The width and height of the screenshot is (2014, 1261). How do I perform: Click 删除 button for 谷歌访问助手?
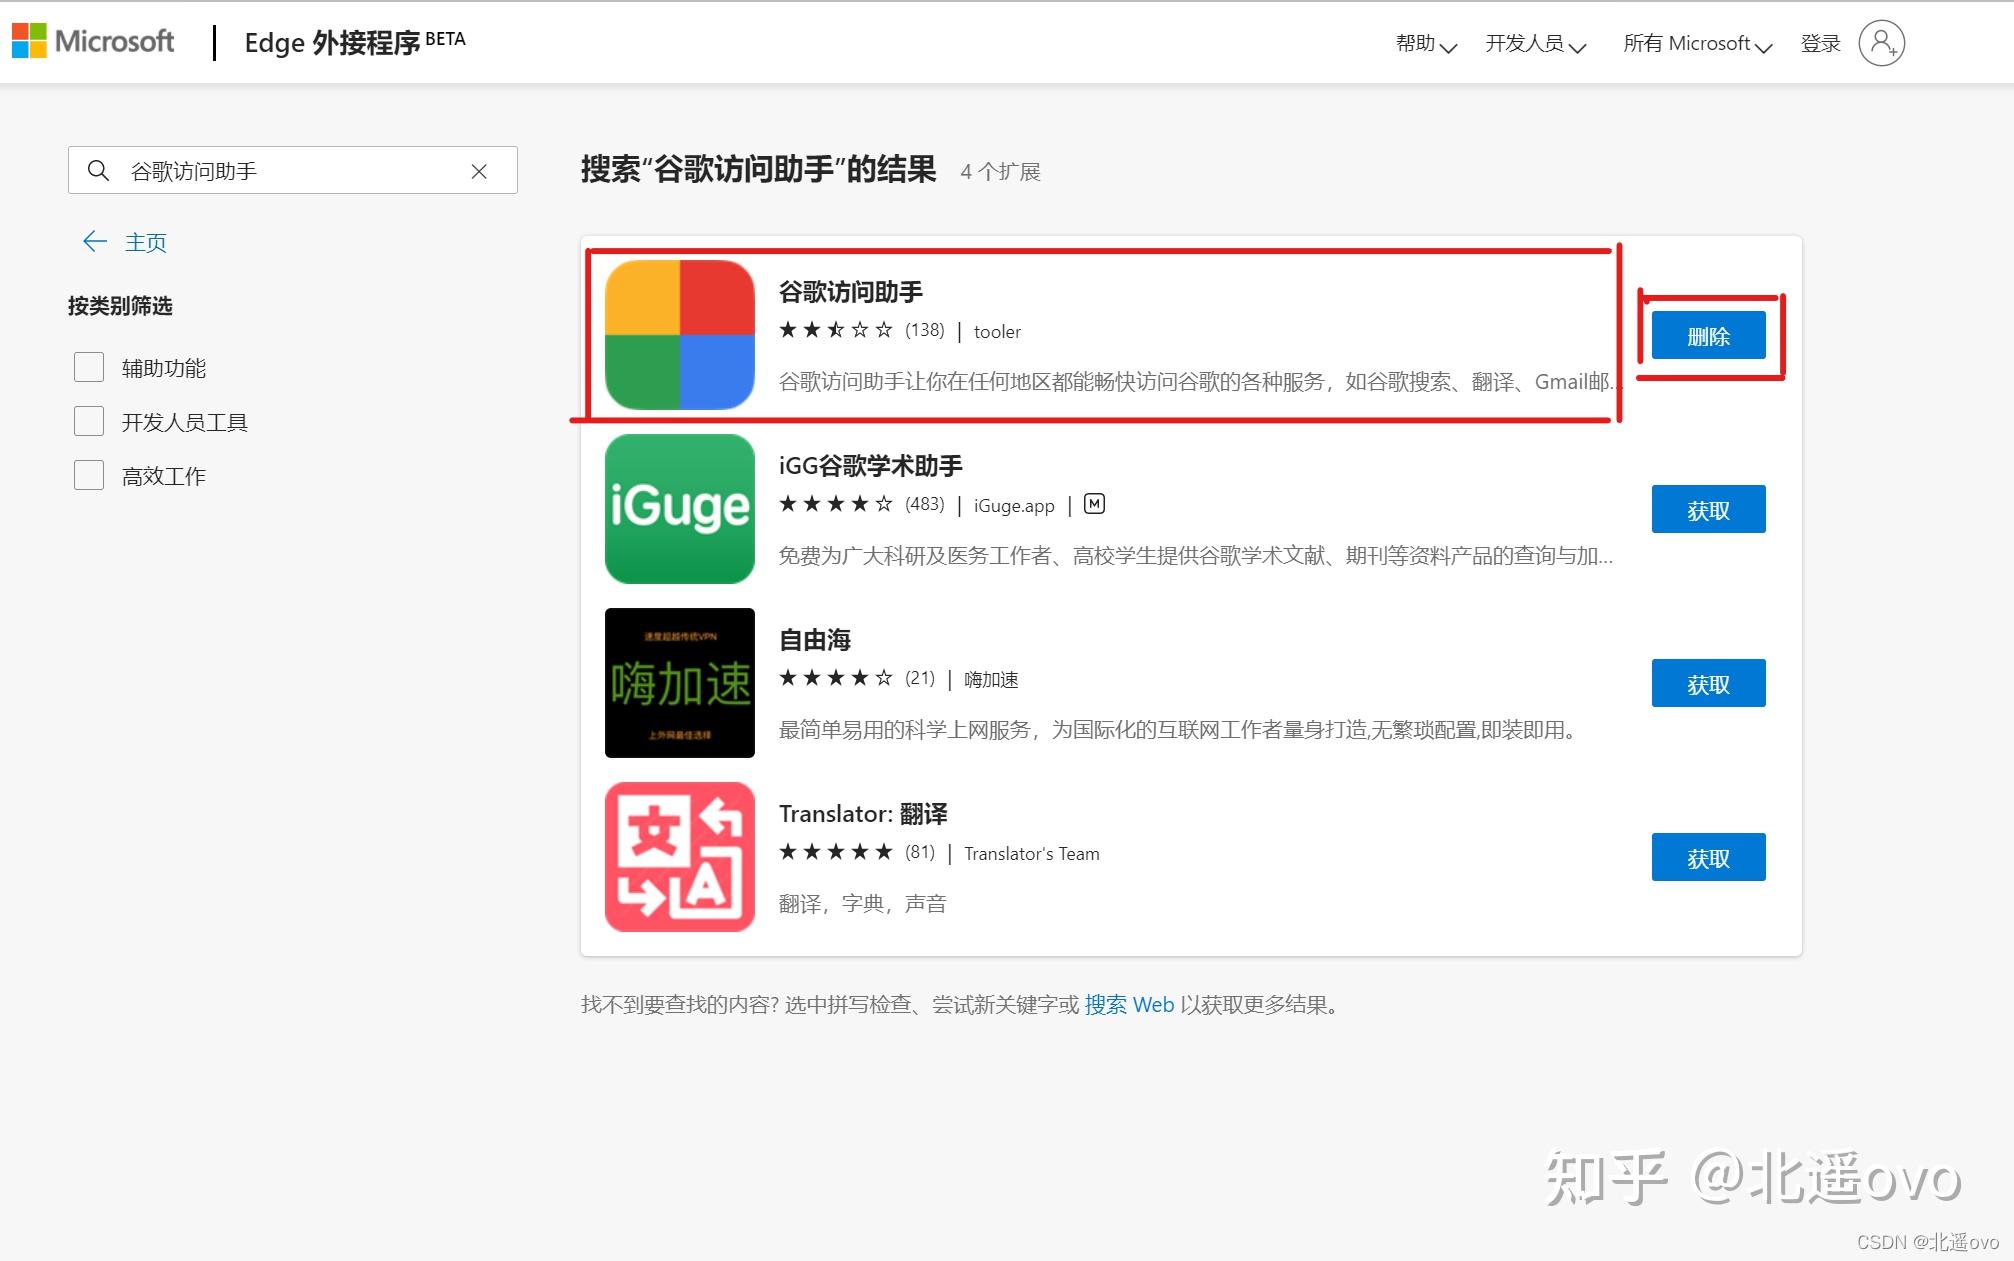pos(1708,336)
